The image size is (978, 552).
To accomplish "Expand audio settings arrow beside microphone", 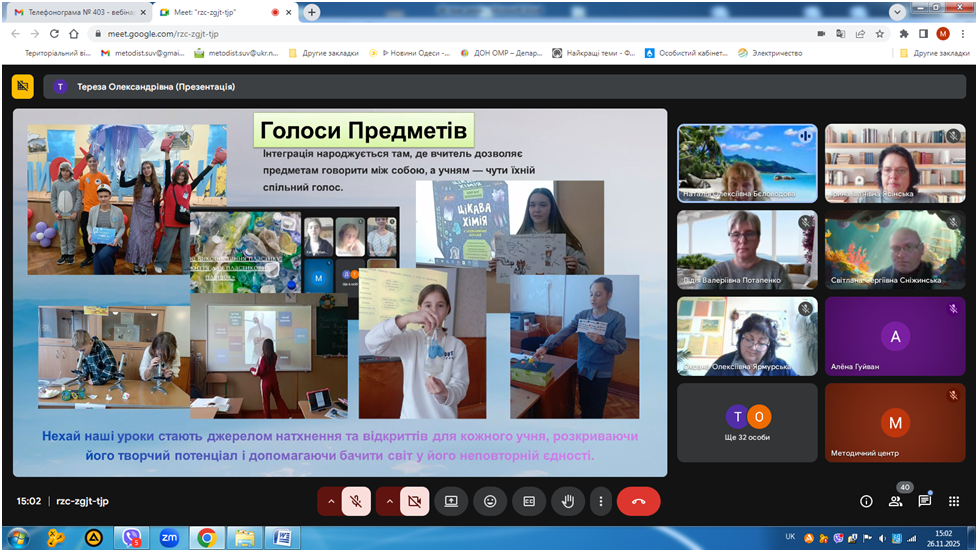I will [329, 501].
